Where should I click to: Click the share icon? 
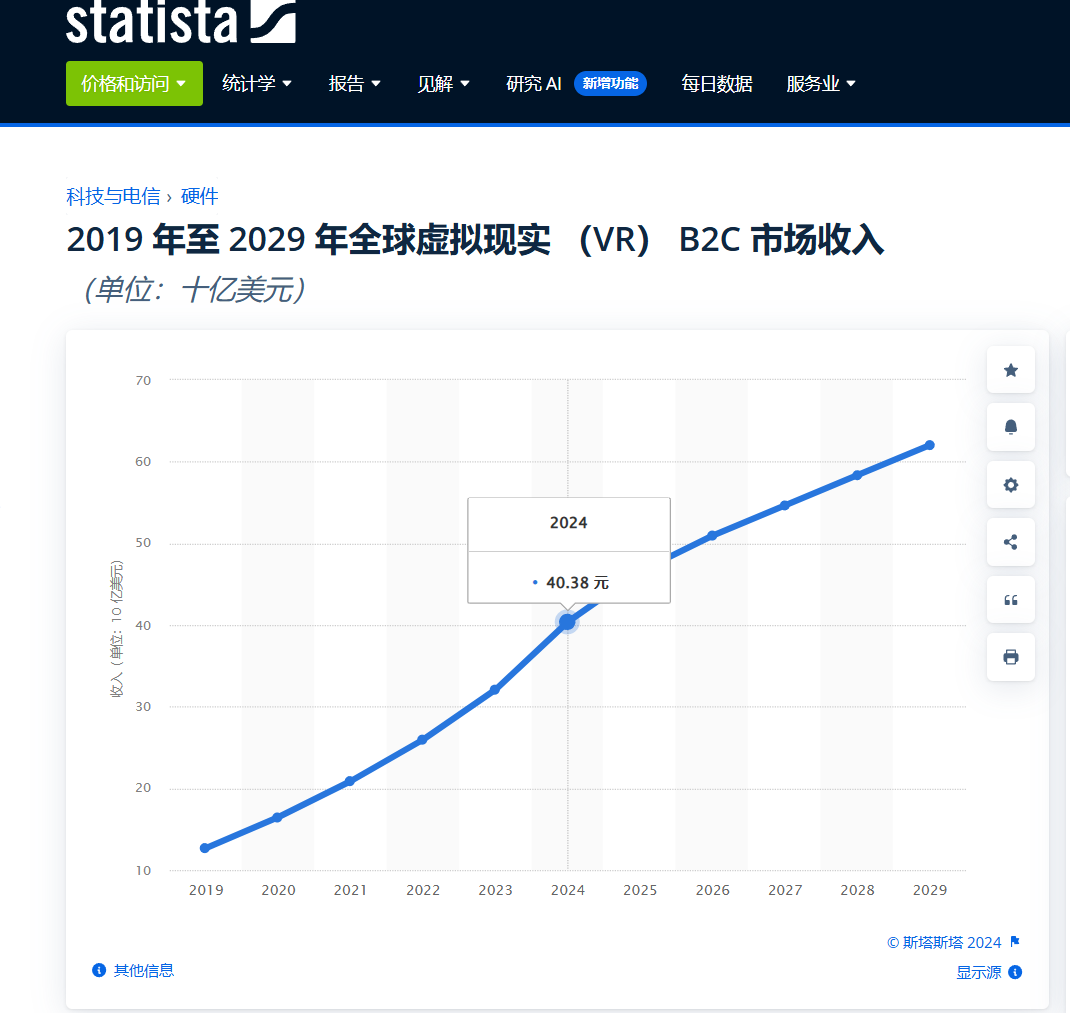1010,541
